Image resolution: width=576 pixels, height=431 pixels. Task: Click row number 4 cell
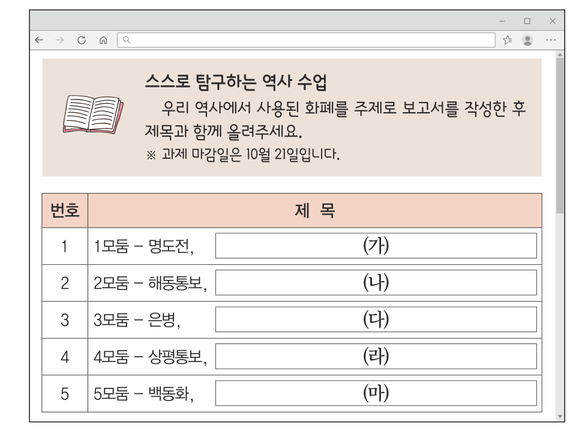pos(65,356)
